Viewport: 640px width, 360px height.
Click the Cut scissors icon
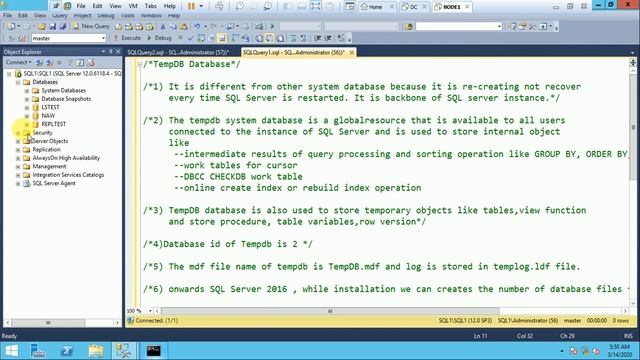point(162,26)
